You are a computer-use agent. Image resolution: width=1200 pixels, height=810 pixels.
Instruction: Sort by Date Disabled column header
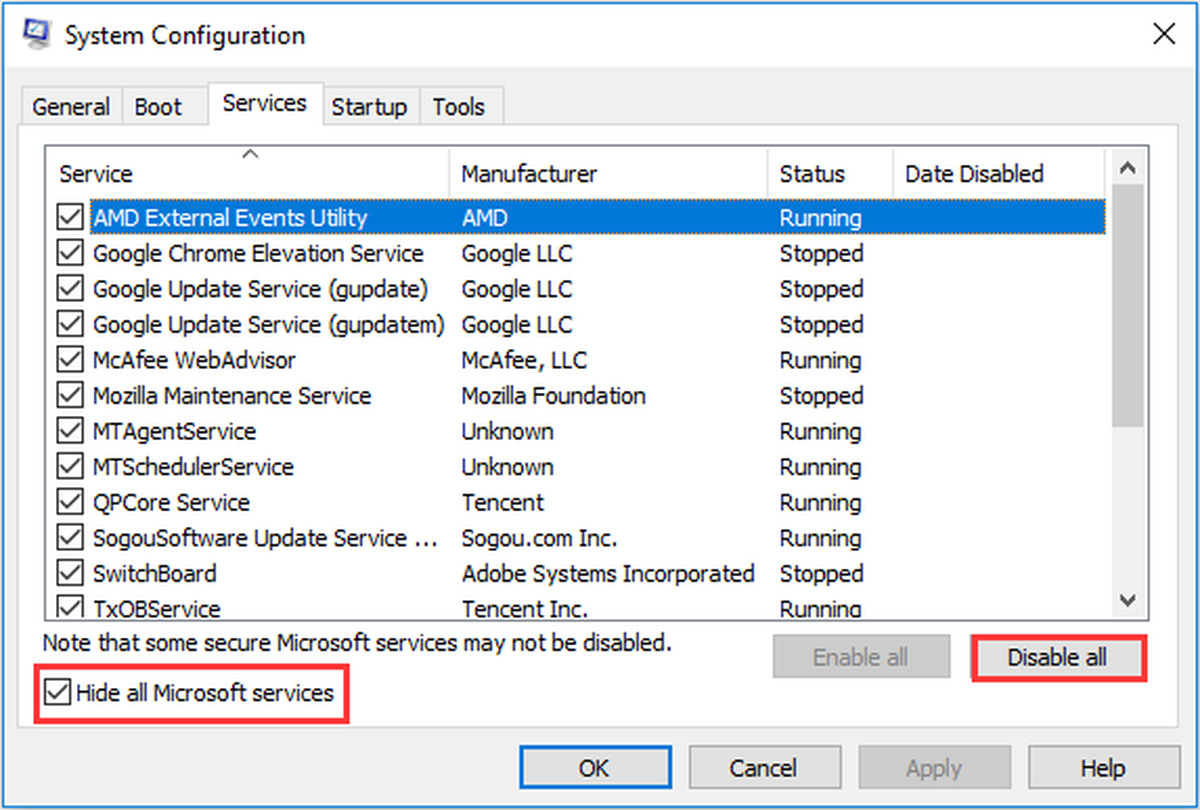[x=999, y=174]
